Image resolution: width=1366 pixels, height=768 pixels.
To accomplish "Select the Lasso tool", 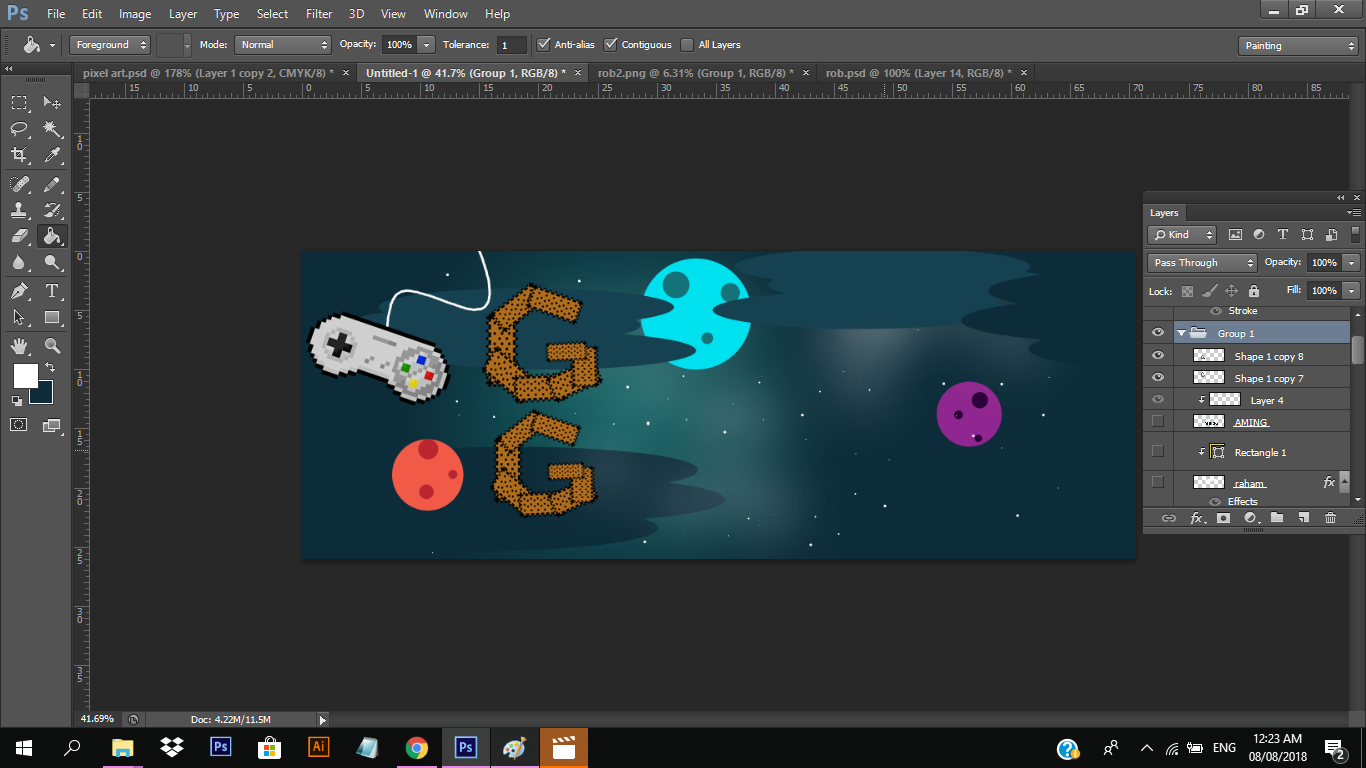I will (x=19, y=129).
